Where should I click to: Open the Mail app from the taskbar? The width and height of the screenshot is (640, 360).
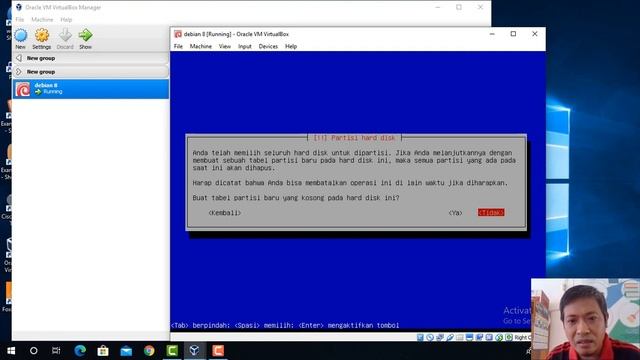click(126, 351)
